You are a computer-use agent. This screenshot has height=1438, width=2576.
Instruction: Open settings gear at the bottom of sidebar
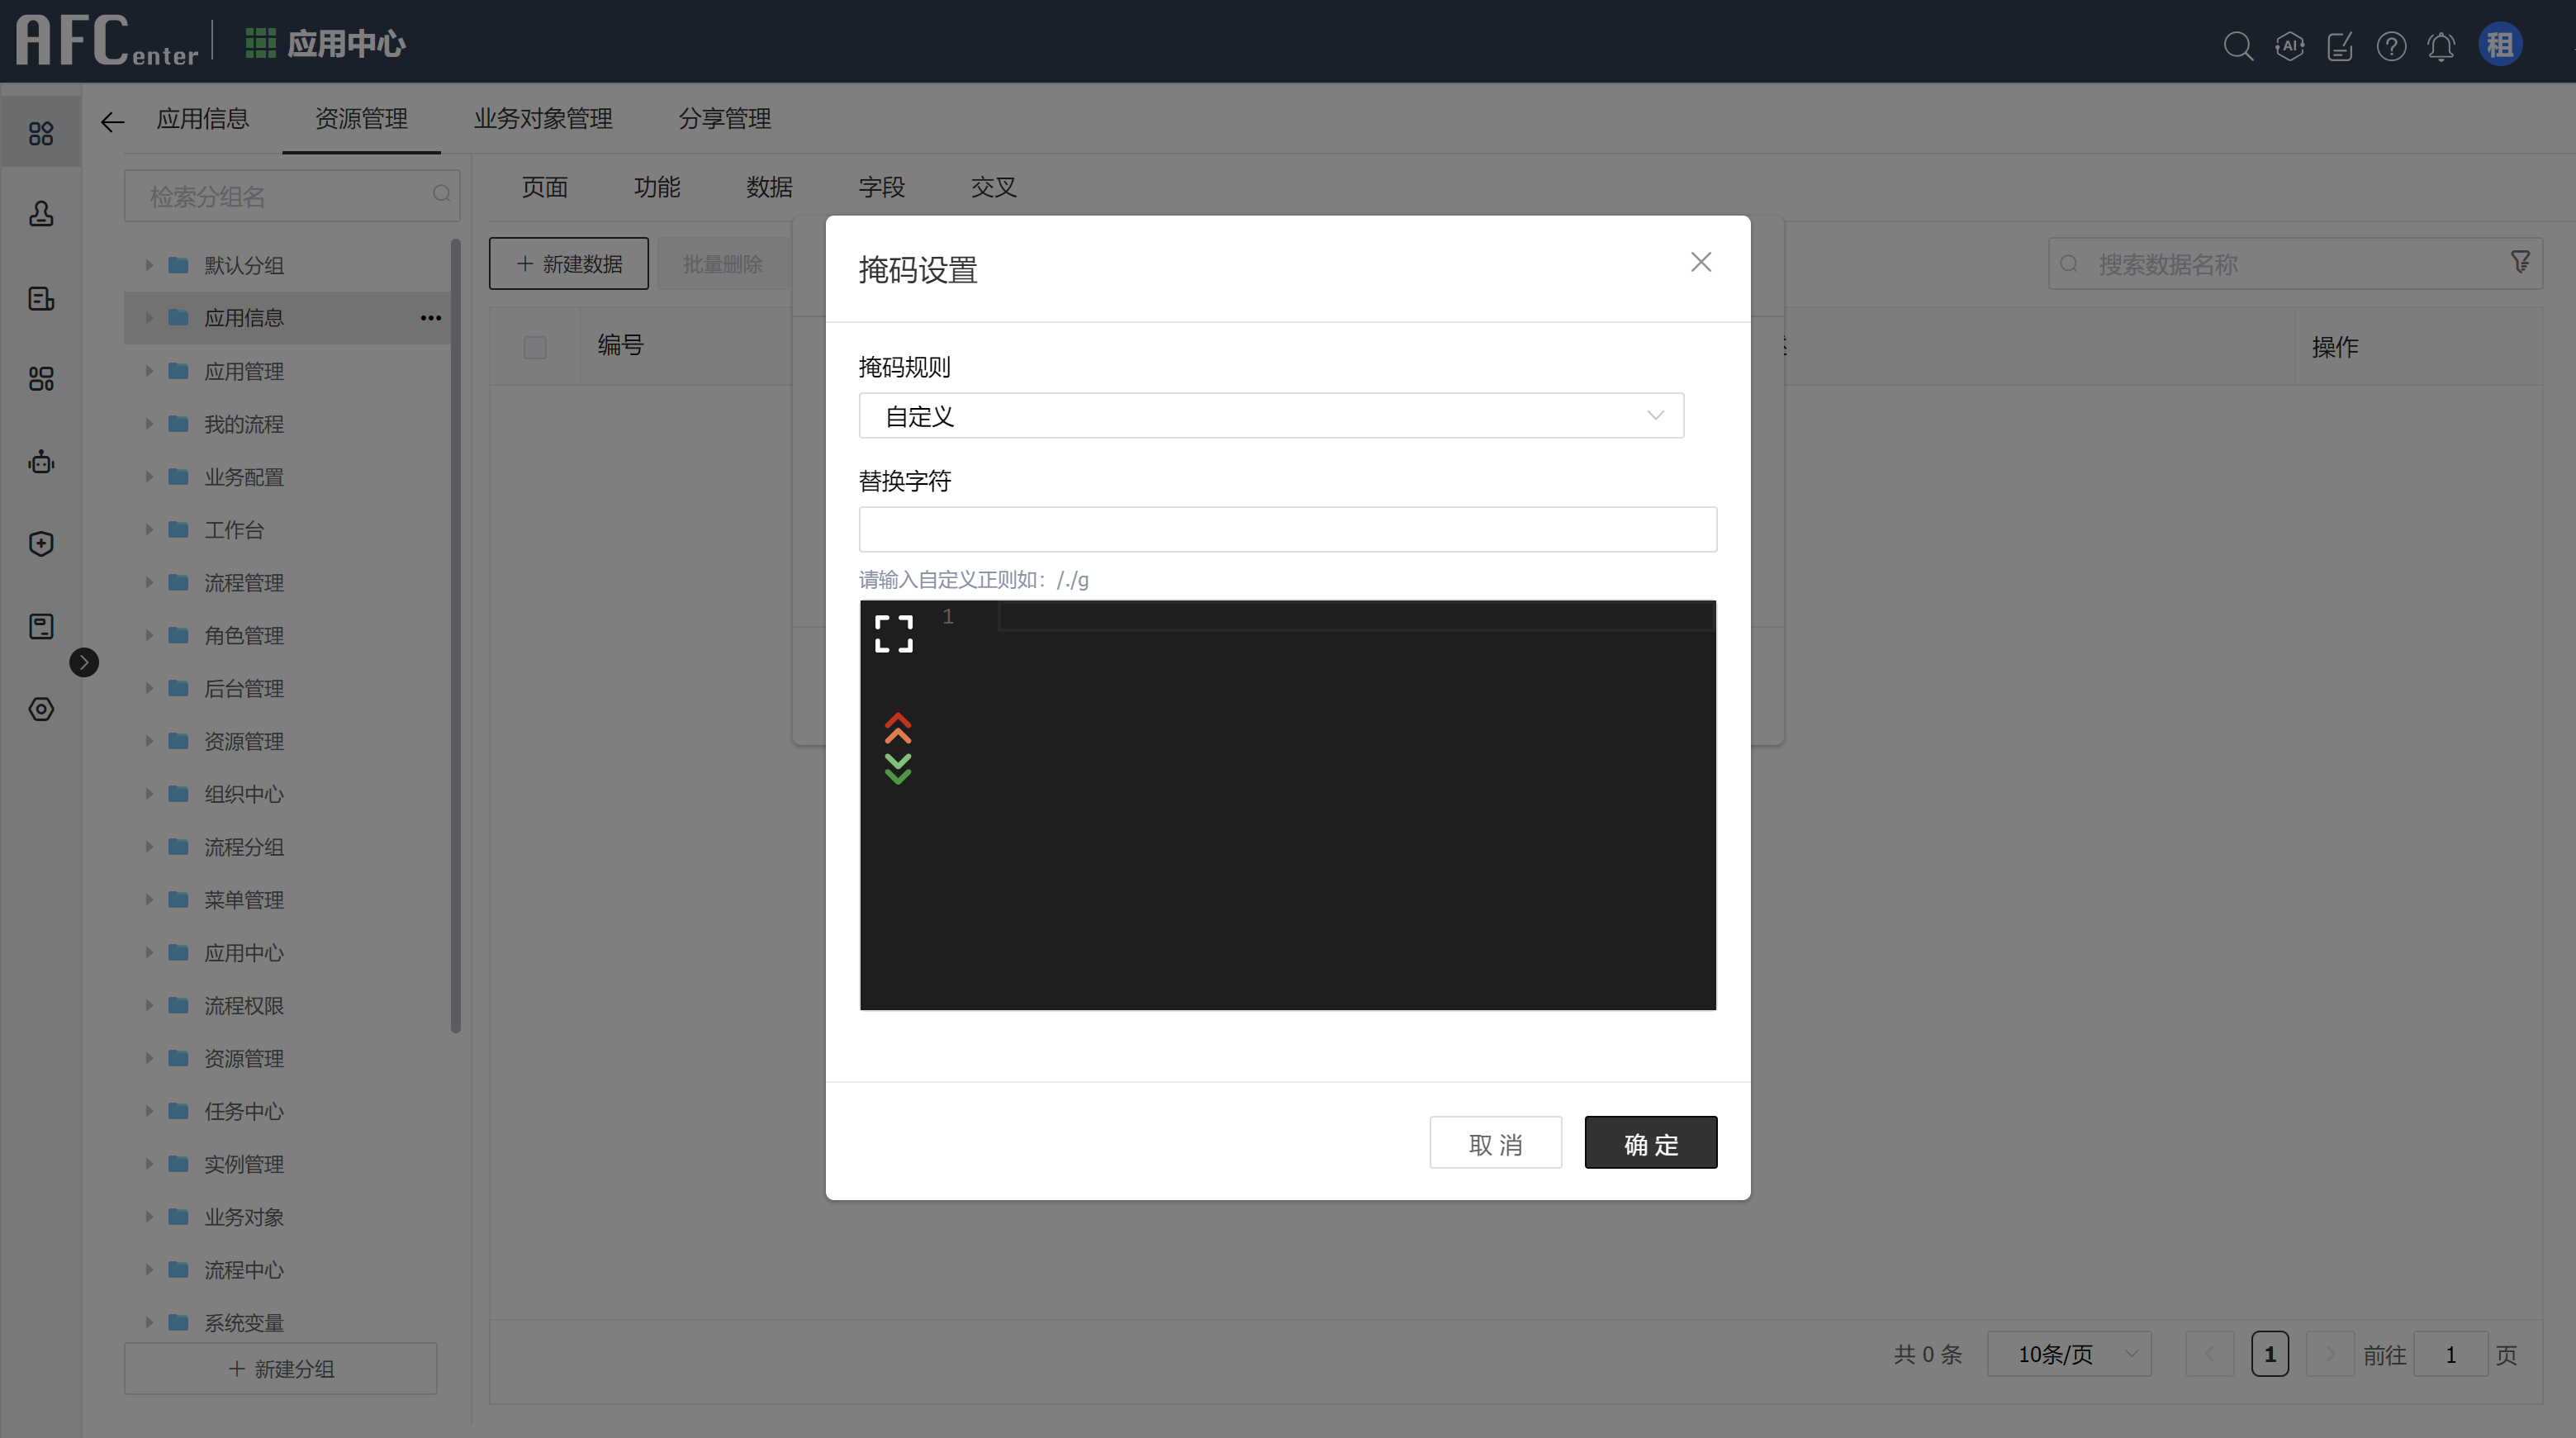pyautogui.click(x=40, y=709)
